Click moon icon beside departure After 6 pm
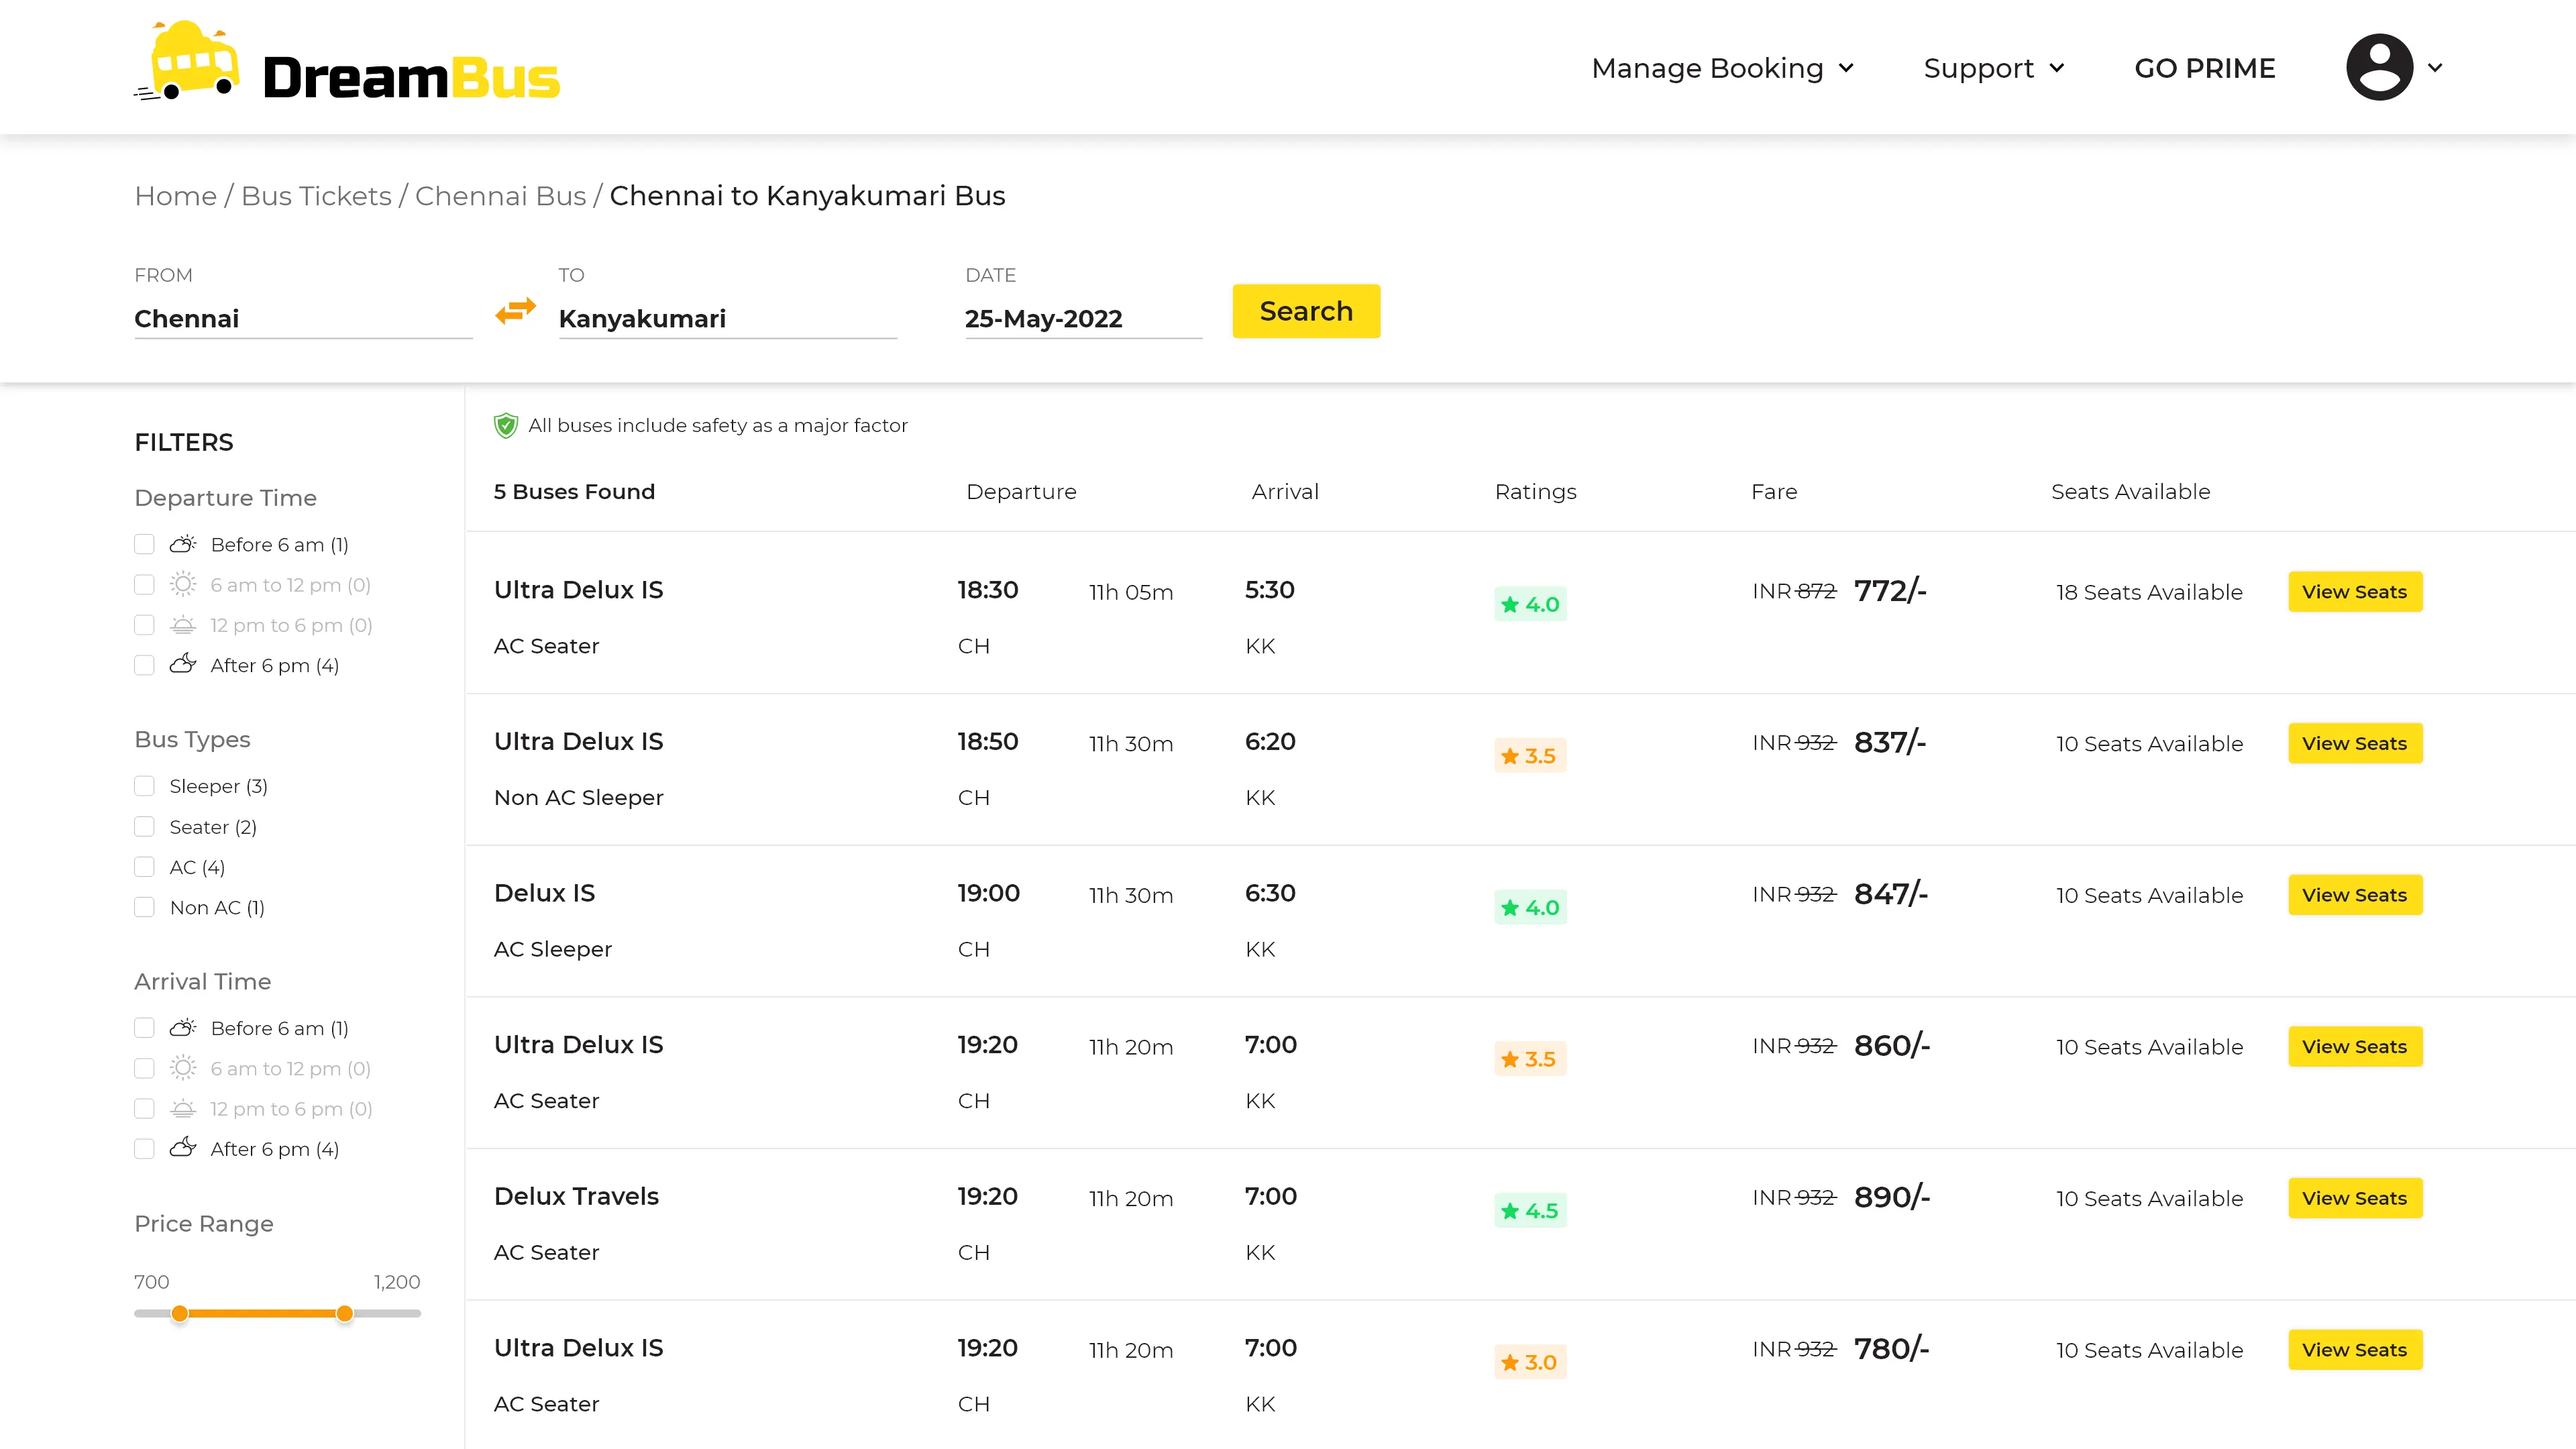Image resolution: width=2576 pixels, height=1449 pixels. [183, 664]
